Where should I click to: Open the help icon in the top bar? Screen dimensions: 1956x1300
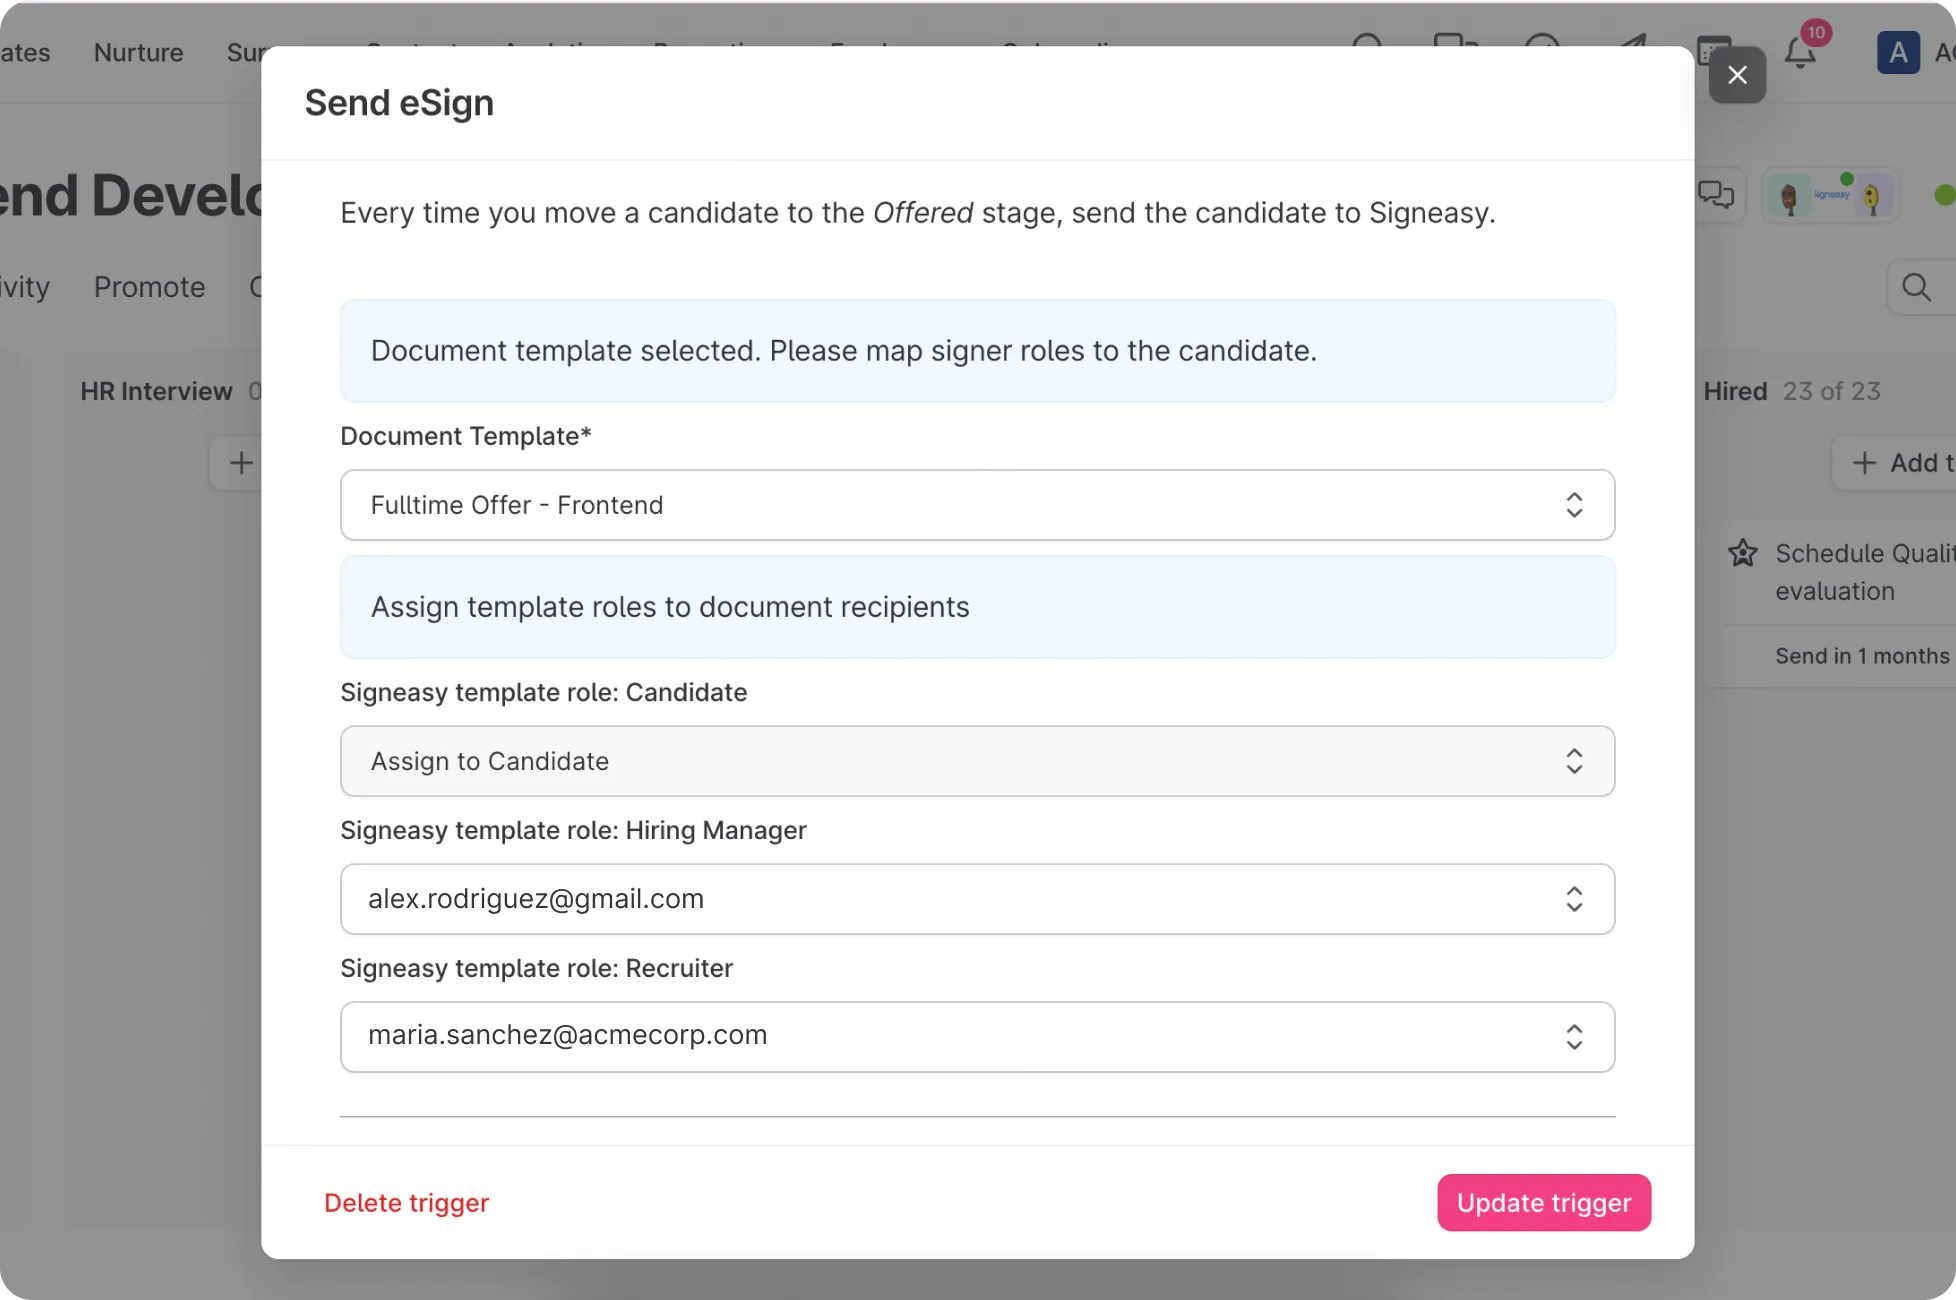click(1542, 45)
